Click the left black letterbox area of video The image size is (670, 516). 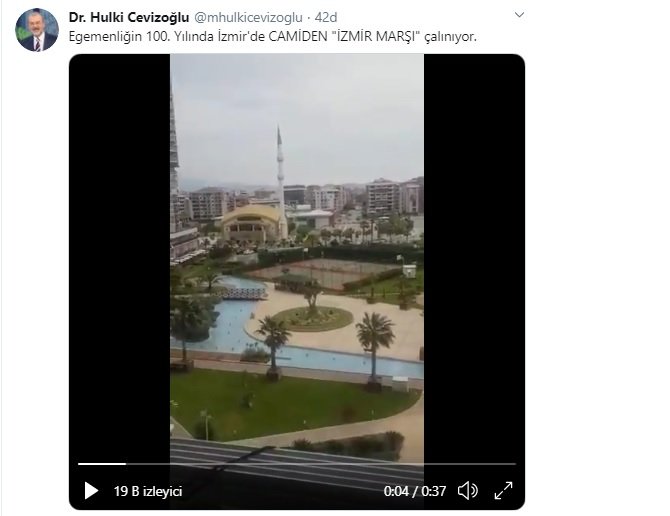pyautogui.click(x=120, y=256)
